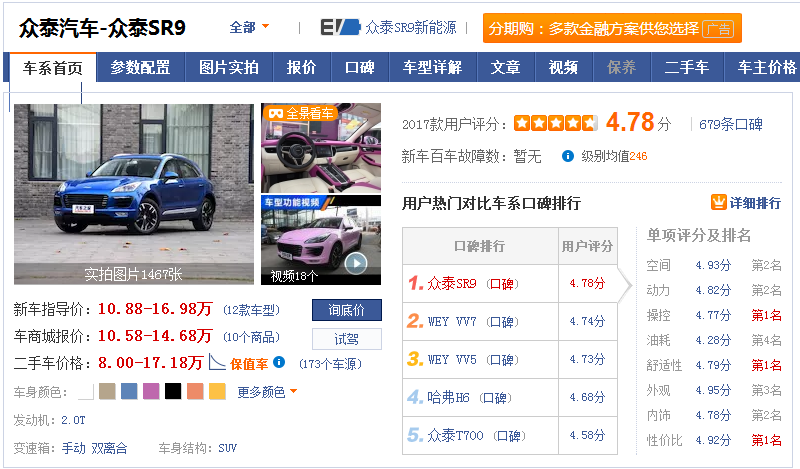
Task: Select the purple body color swatch
Action: point(151,391)
